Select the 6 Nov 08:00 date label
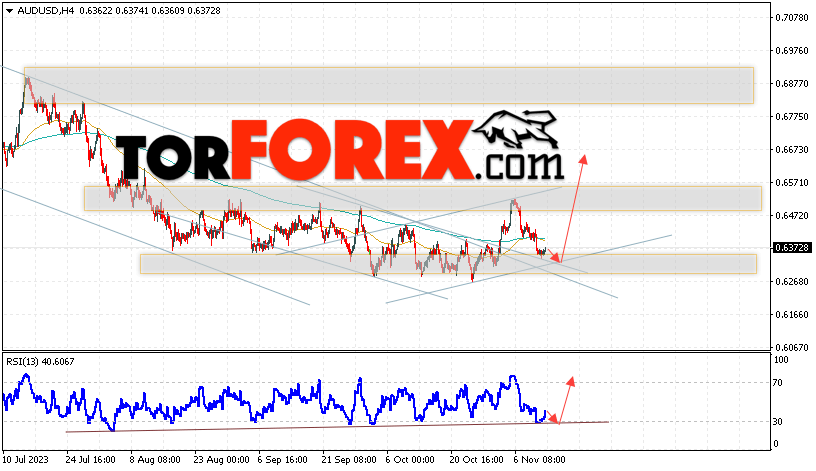The image size is (816, 471). click(539, 460)
